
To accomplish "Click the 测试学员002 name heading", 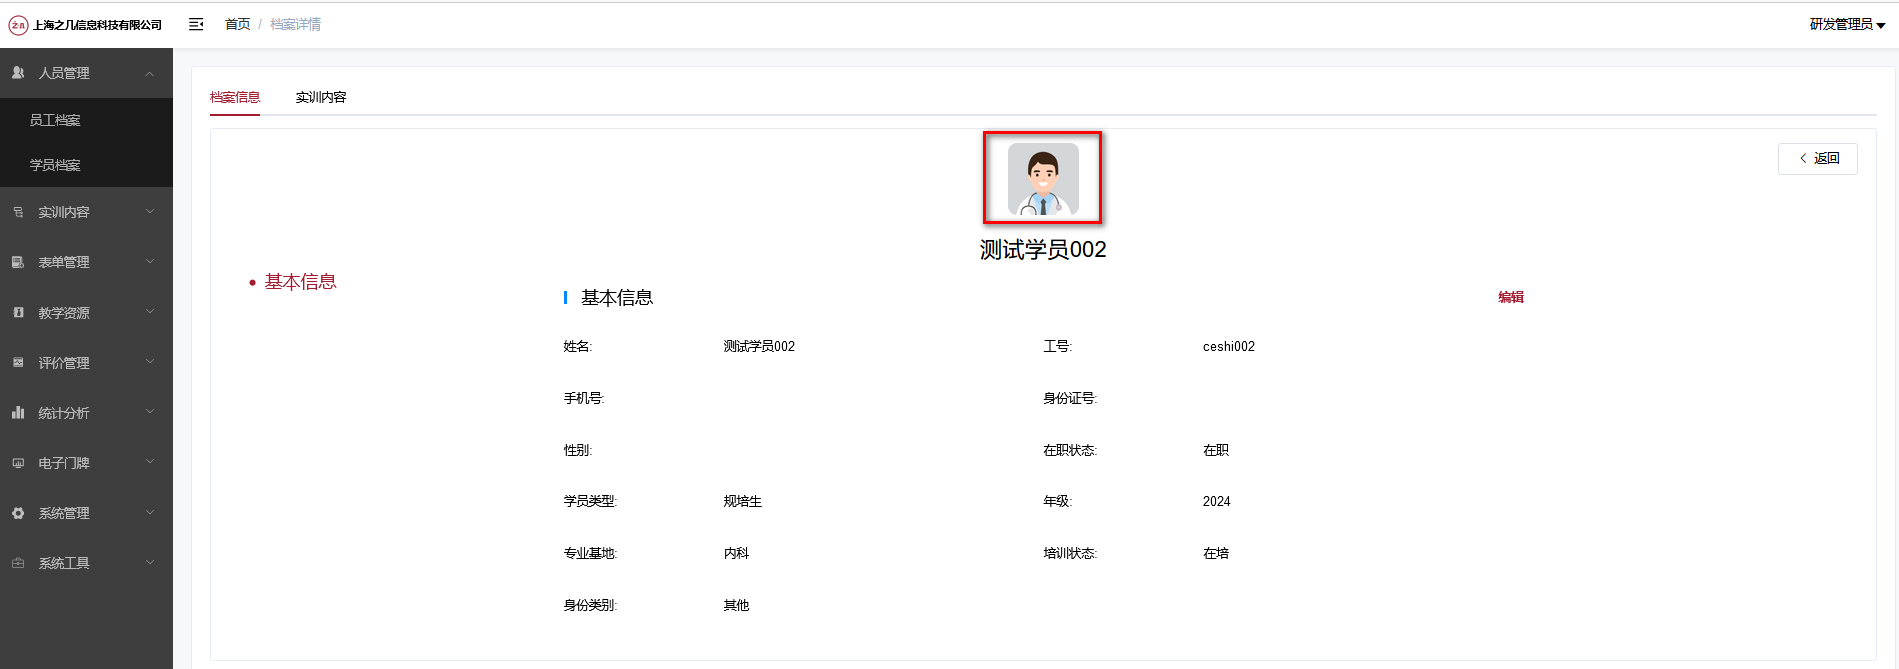I will [x=1043, y=249].
